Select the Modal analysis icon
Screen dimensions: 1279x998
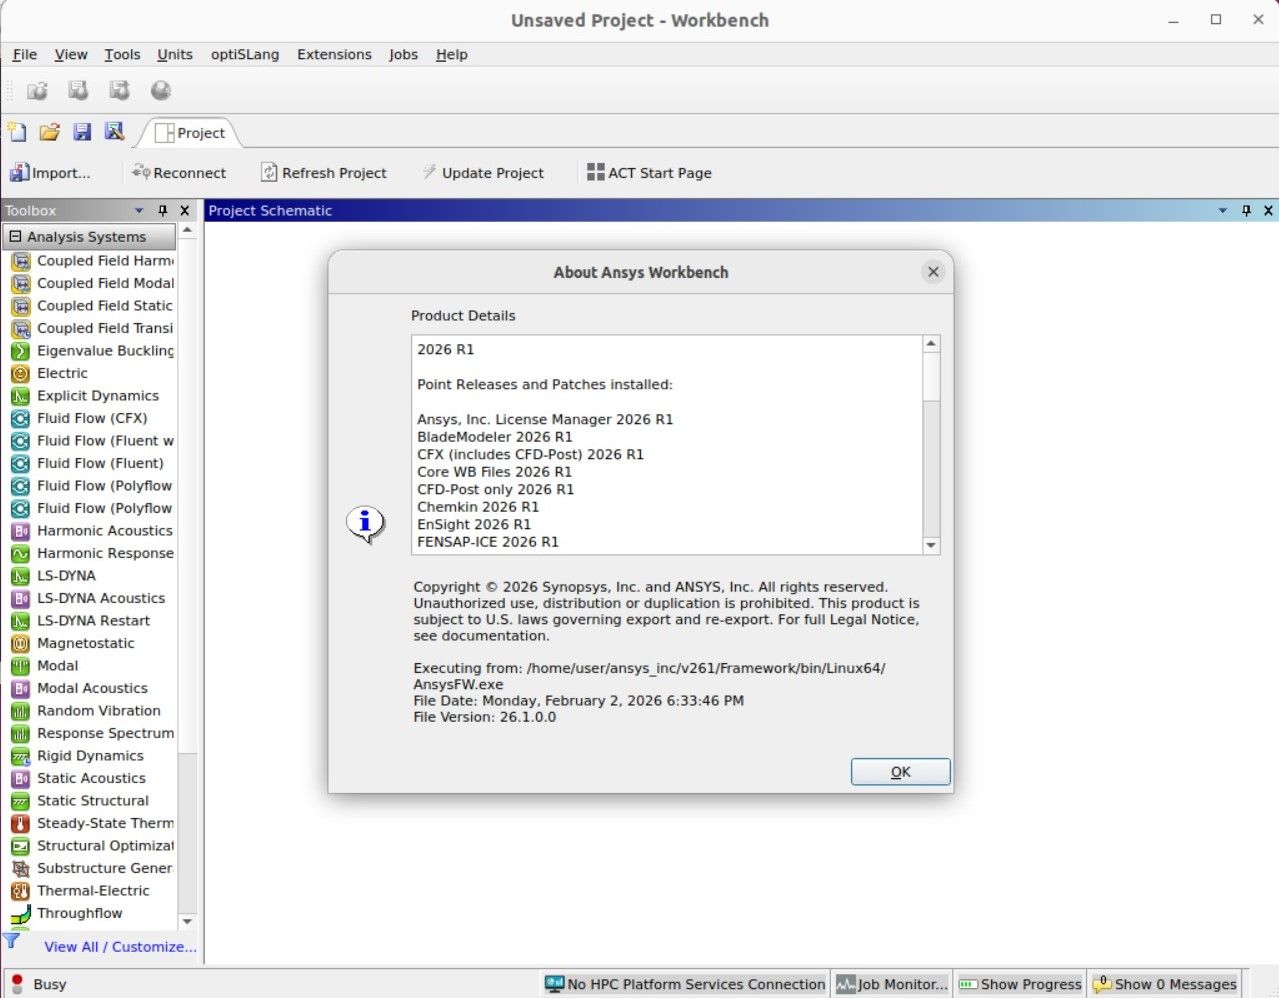20,666
